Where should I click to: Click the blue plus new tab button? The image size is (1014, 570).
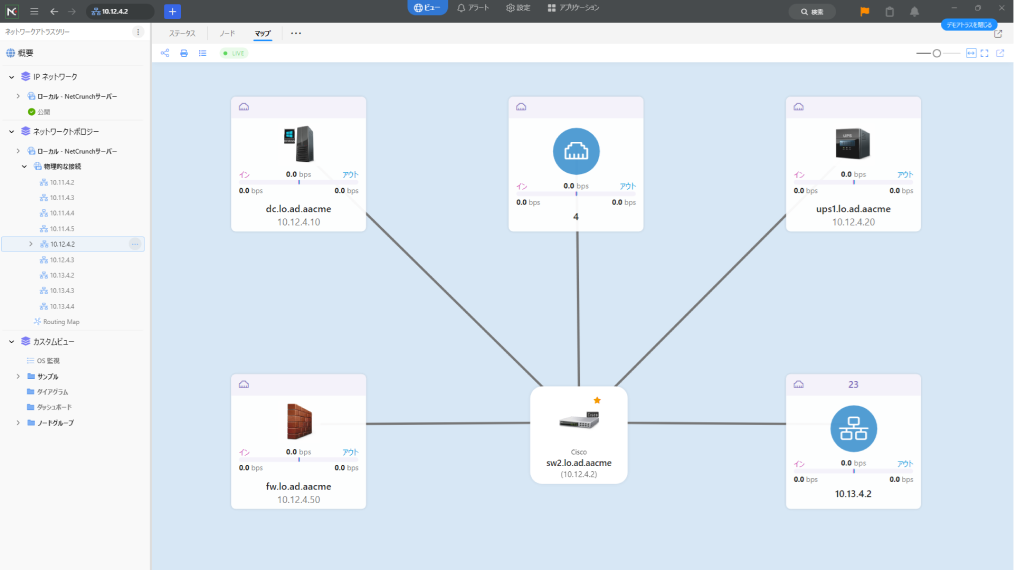pos(172,11)
